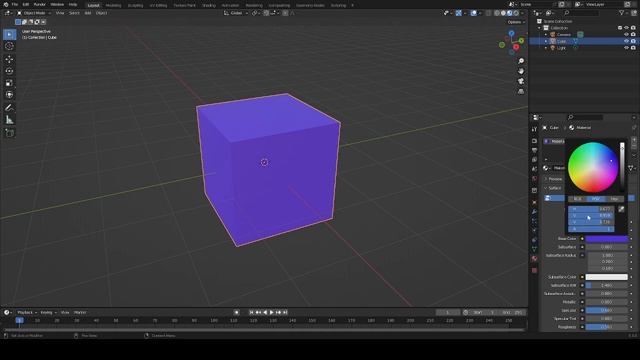This screenshot has height=360, width=640.
Task: Click Play animation button in timeline
Action: [271, 312]
